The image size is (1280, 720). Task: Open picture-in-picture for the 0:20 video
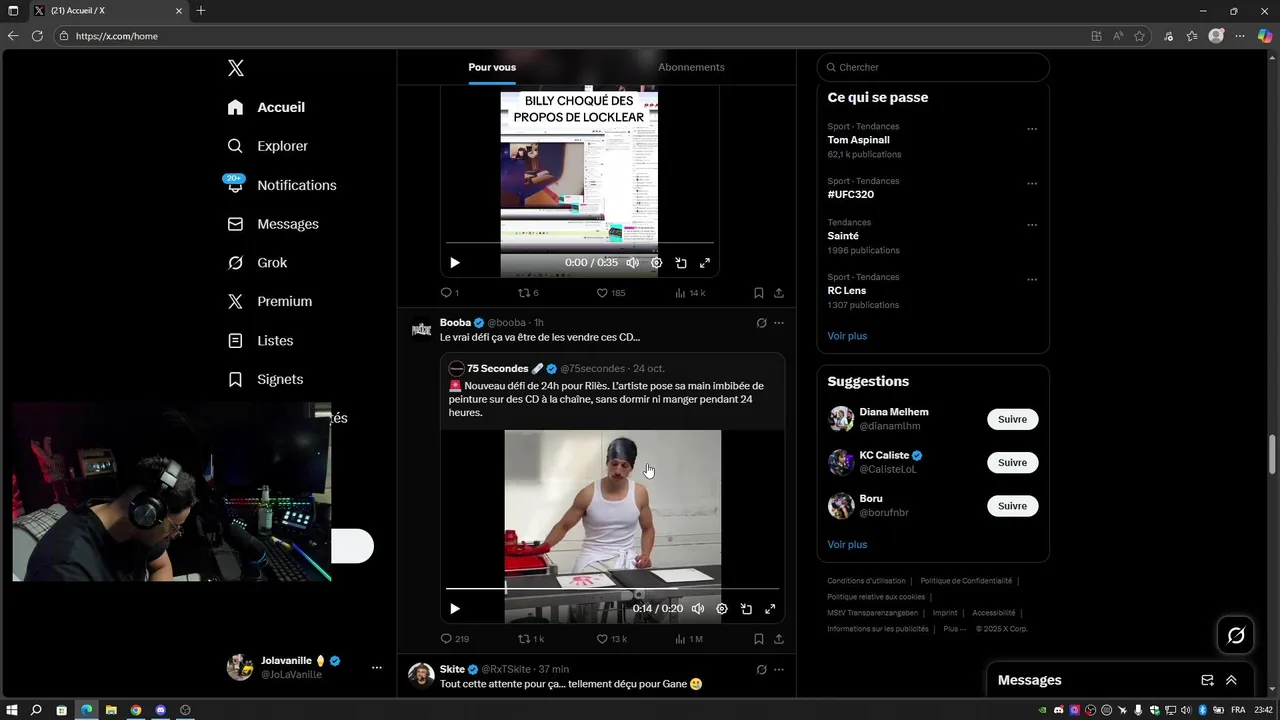point(746,609)
